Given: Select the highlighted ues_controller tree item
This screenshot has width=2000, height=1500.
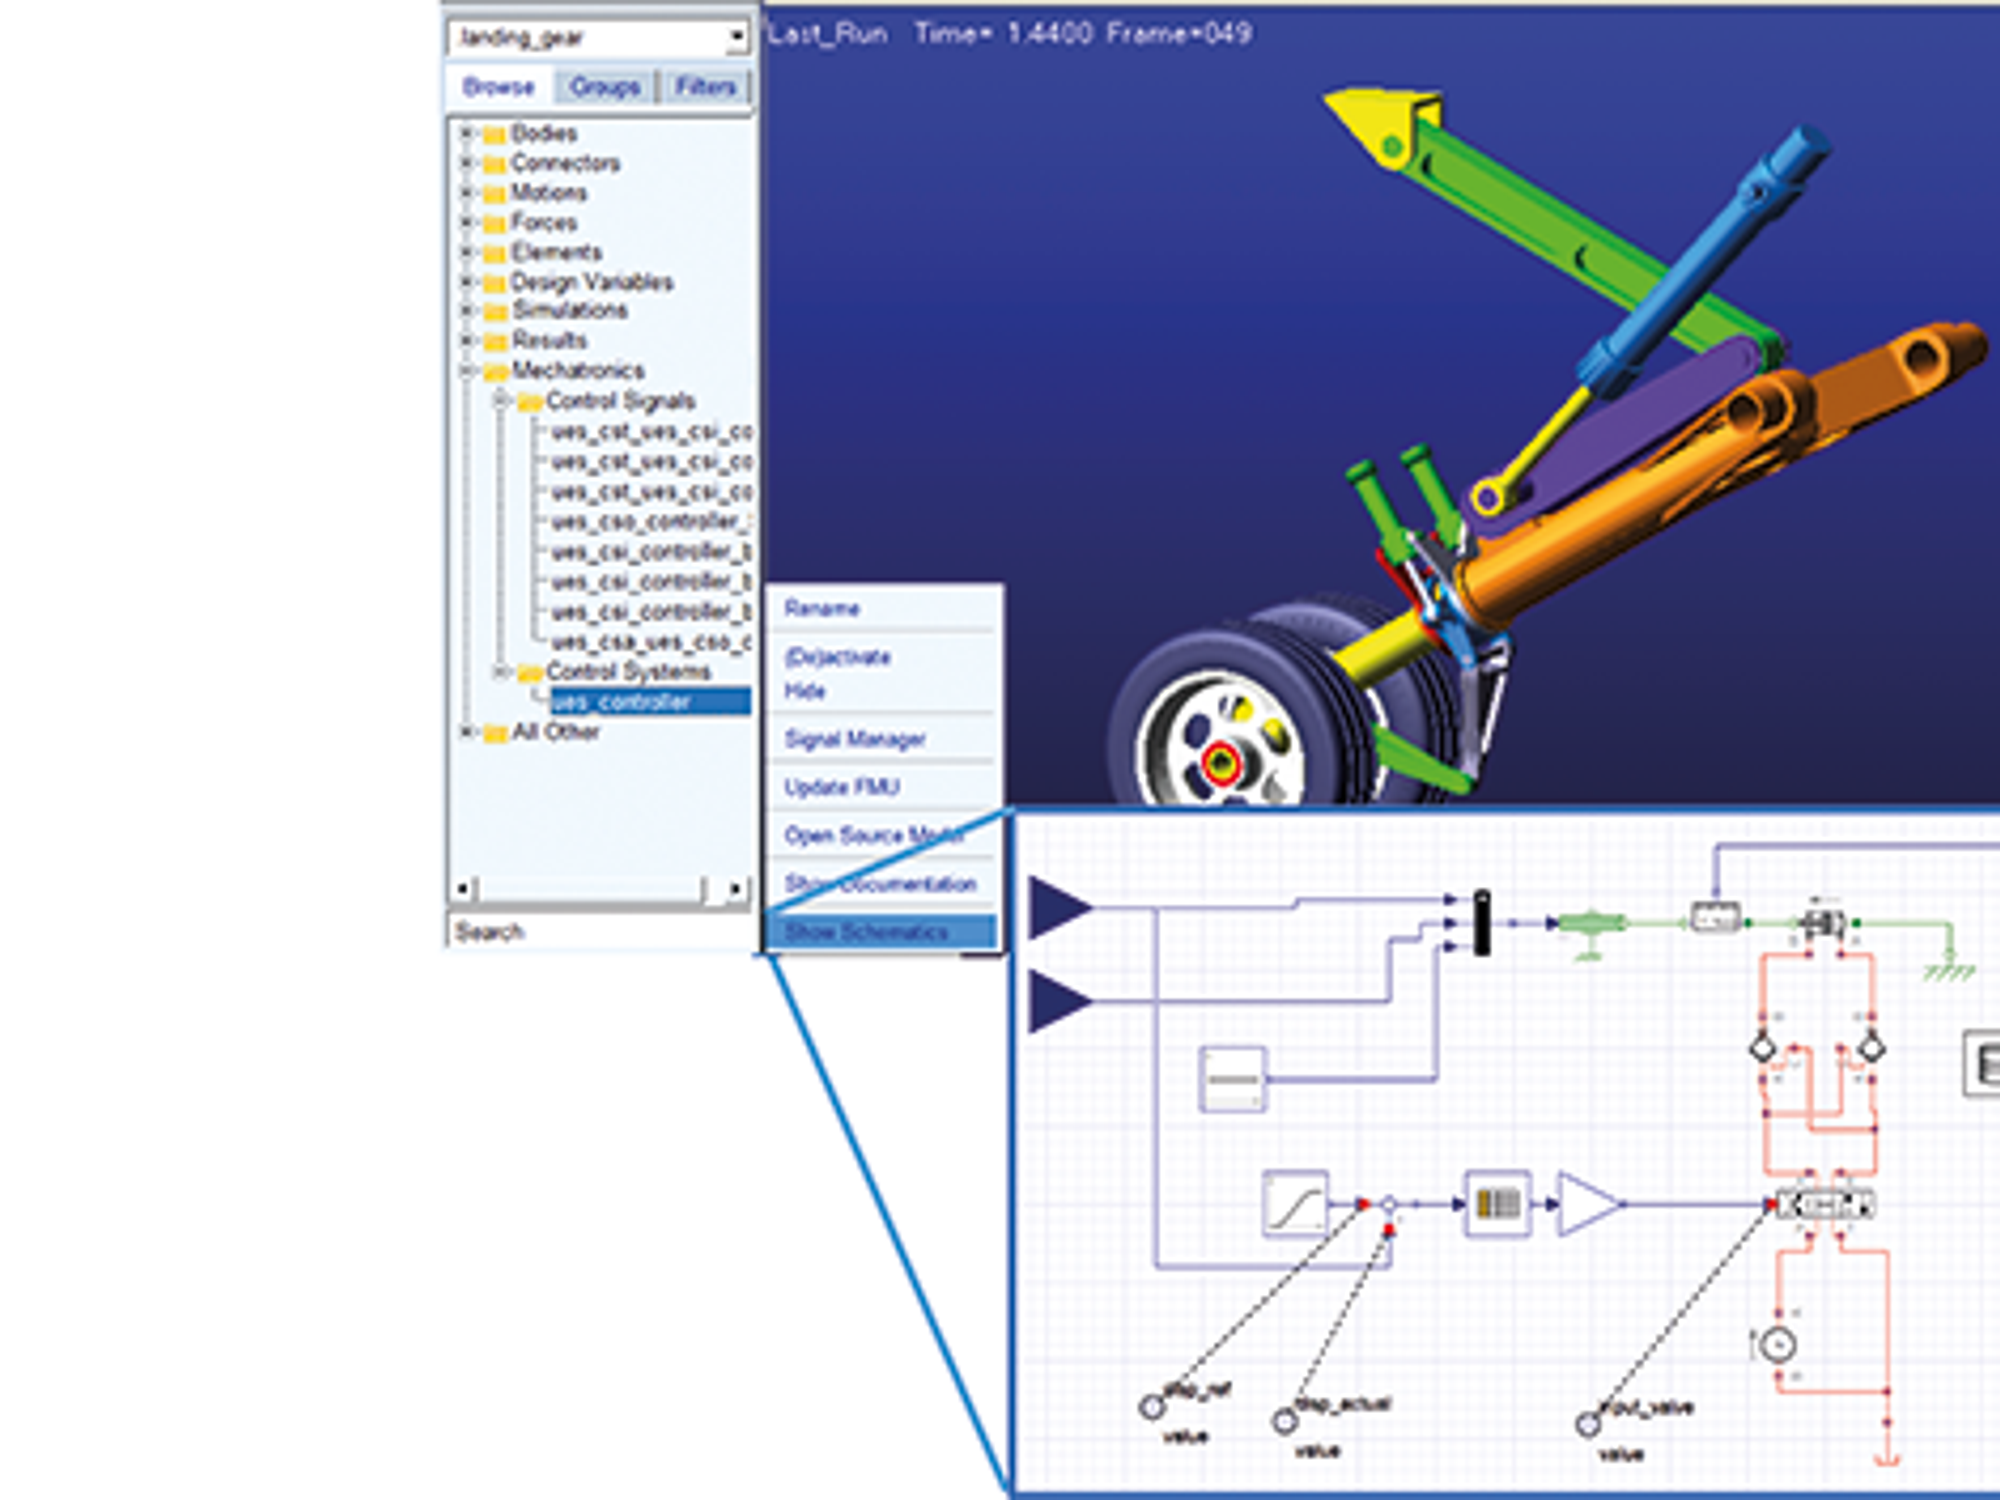Looking at the screenshot, I should (x=650, y=701).
